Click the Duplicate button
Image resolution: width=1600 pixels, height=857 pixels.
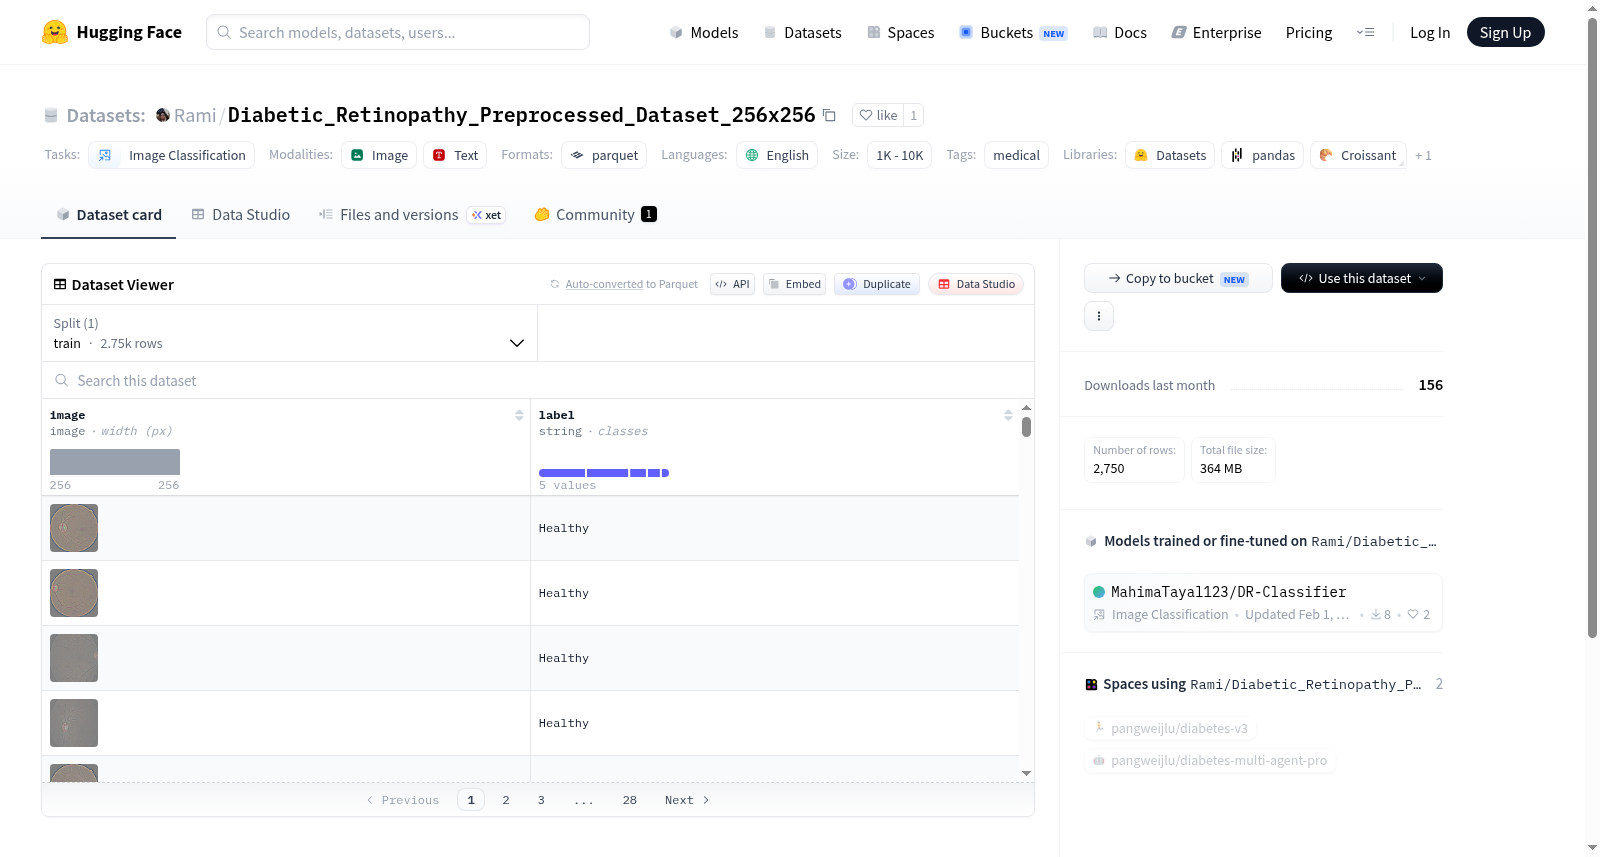point(877,284)
